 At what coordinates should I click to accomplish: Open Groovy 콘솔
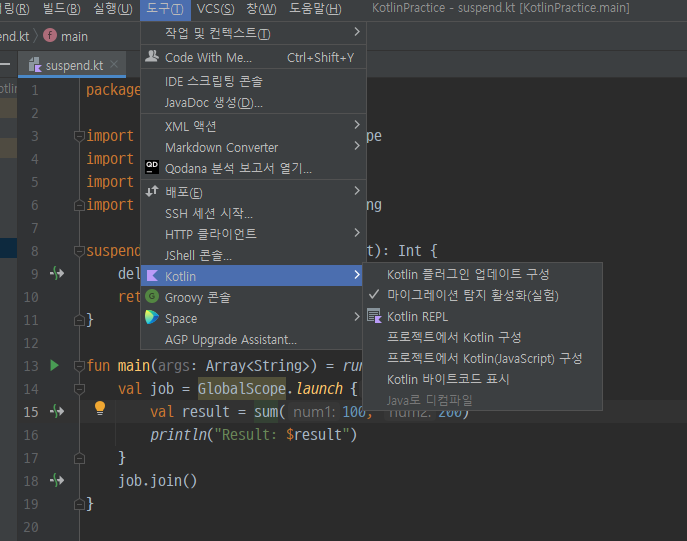pyautogui.click(x=253, y=297)
